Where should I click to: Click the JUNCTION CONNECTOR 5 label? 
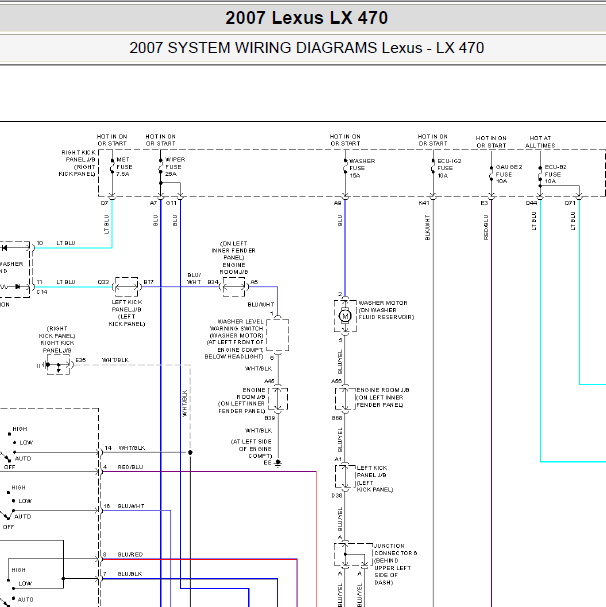(395, 564)
